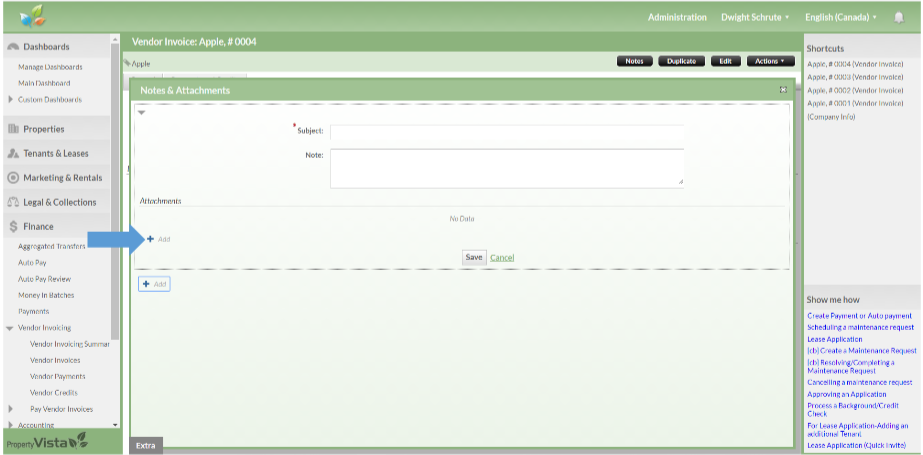Open the Administration menu
Image resolution: width=923 pixels, height=455 pixels.
pos(677,17)
